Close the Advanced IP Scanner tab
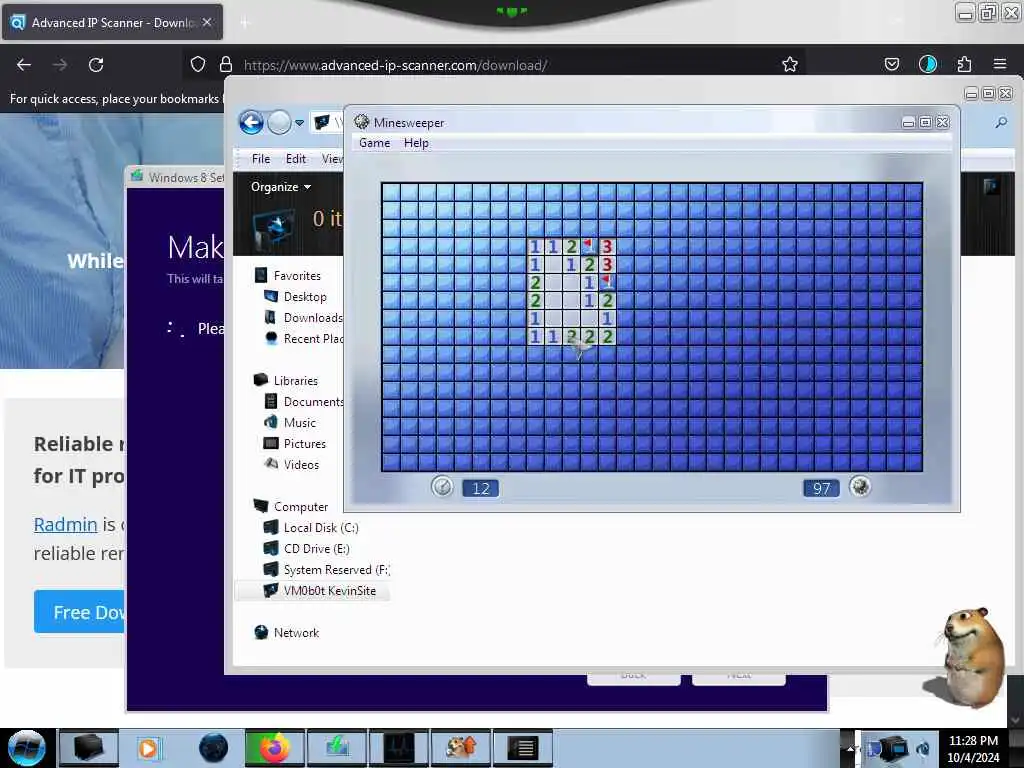This screenshot has height=768, width=1024. (207, 22)
